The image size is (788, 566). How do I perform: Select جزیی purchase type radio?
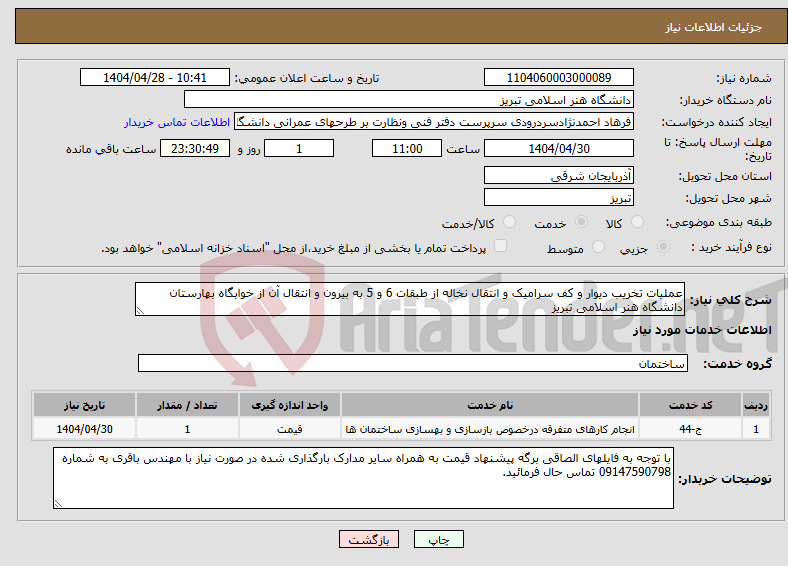pyautogui.click(x=663, y=246)
